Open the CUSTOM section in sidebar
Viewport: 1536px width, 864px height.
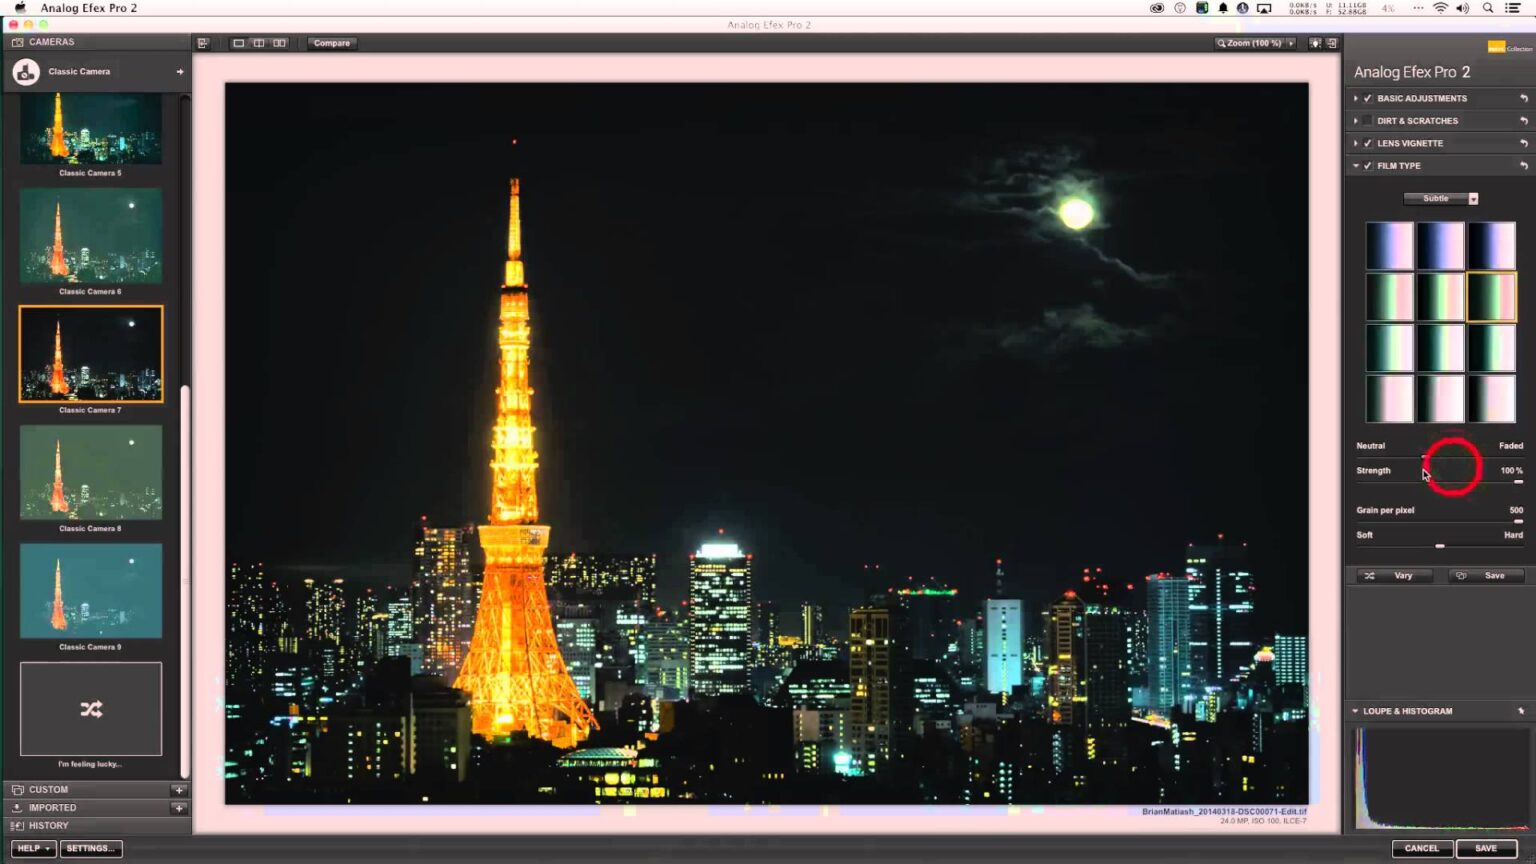[46, 789]
